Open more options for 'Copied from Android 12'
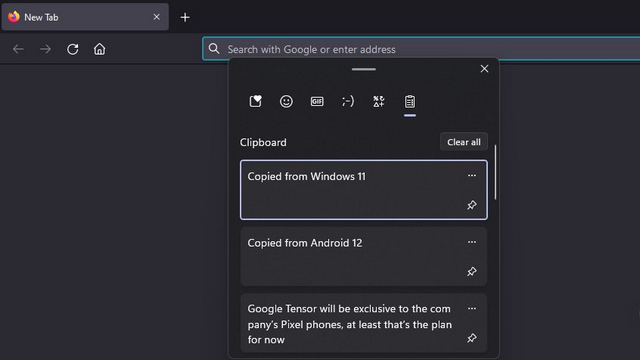This screenshot has width=640, height=360. tap(472, 242)
